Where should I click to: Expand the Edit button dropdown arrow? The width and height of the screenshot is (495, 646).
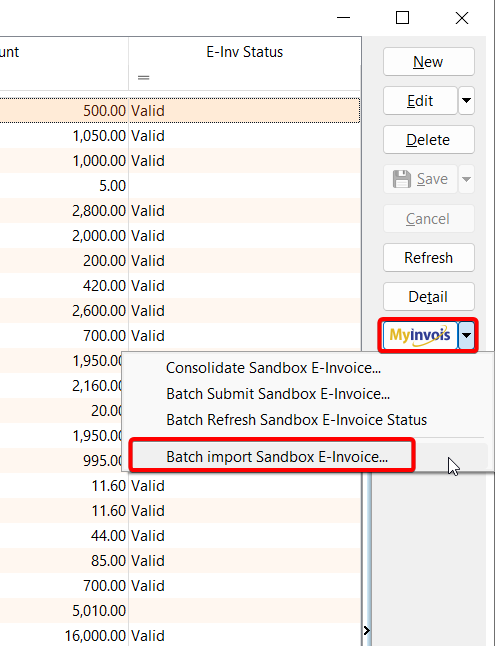click(x=466, y=100)
